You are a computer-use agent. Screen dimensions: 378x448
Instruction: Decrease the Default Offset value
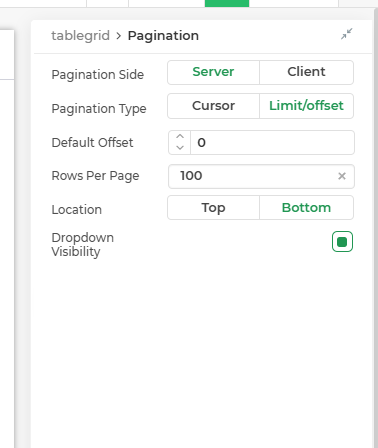coord(180,148)
